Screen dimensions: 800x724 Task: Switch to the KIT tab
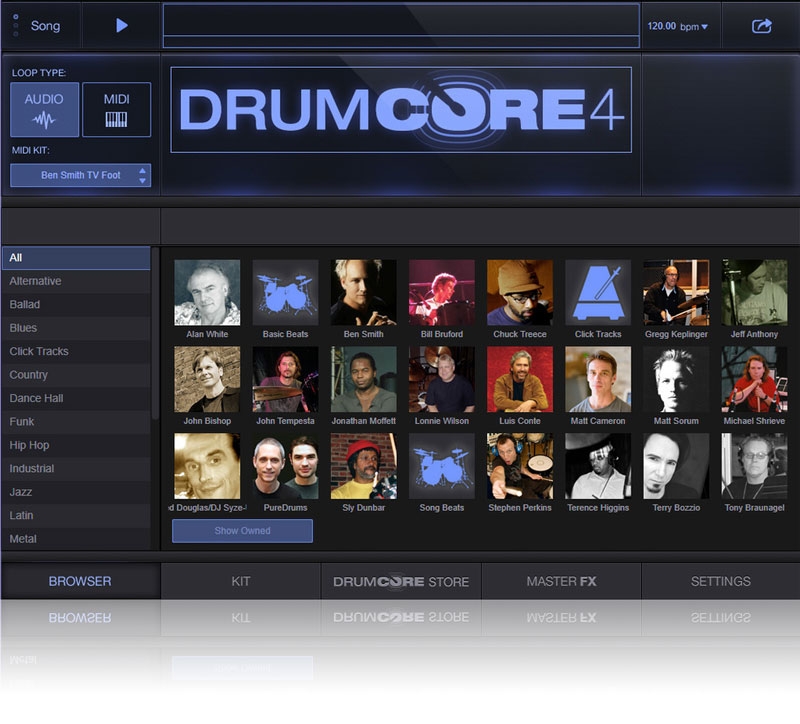[x=240, y=581]
